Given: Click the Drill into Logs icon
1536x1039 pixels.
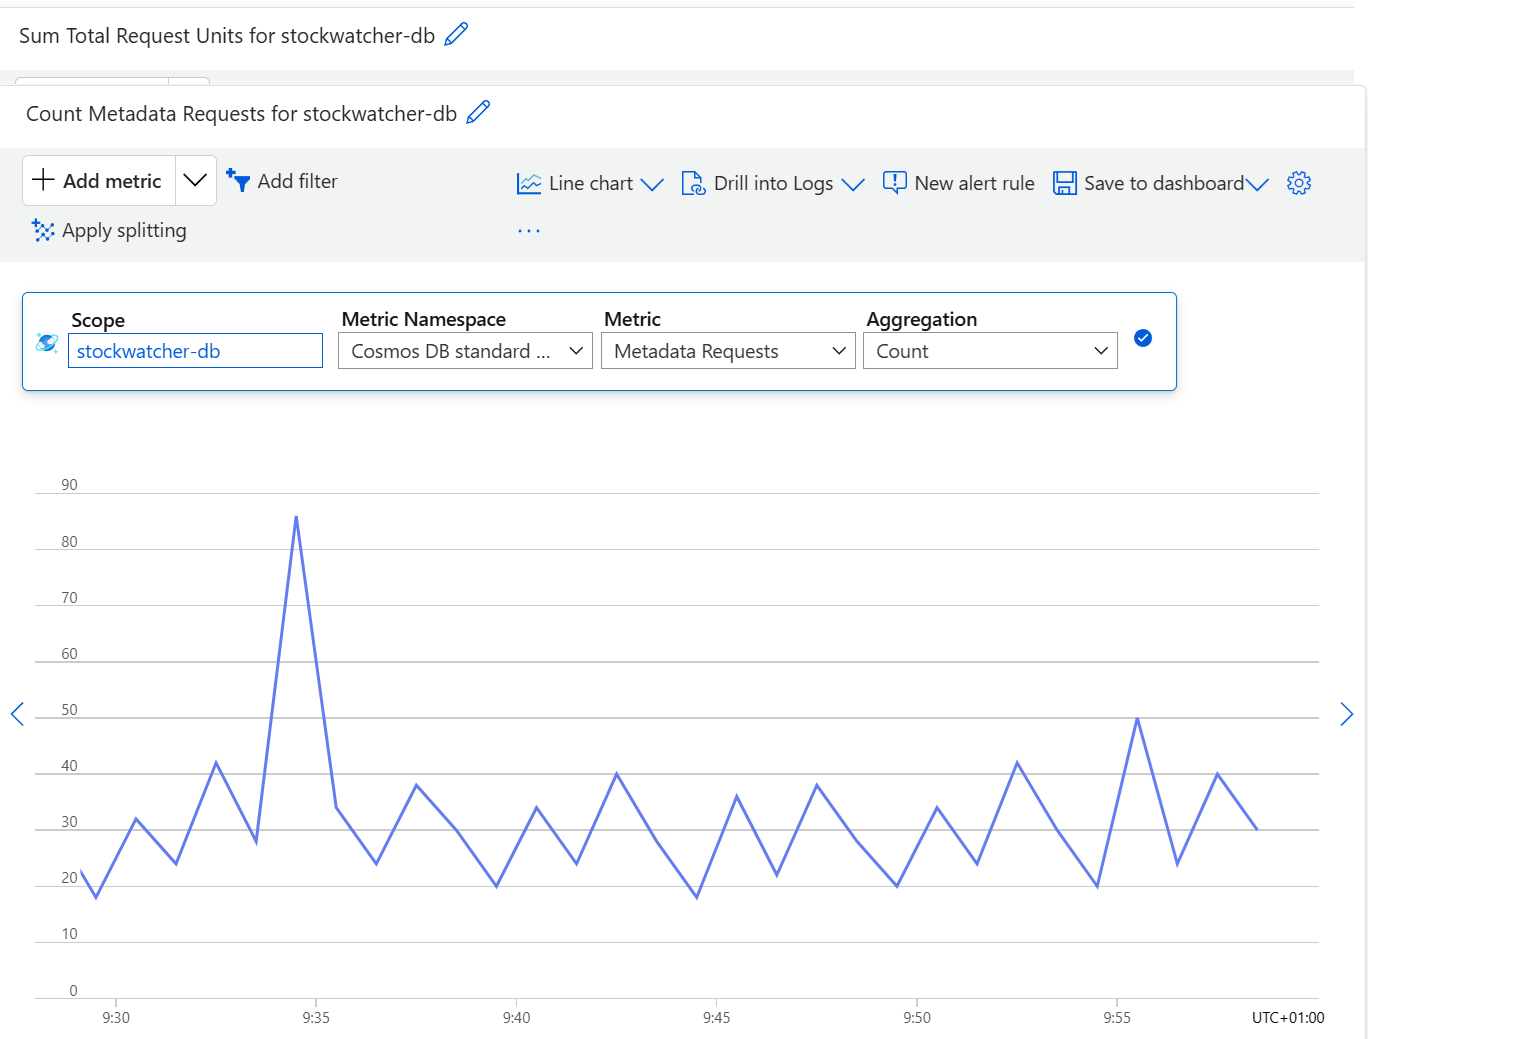Looking at the screenshot, I should coord(693,183).
